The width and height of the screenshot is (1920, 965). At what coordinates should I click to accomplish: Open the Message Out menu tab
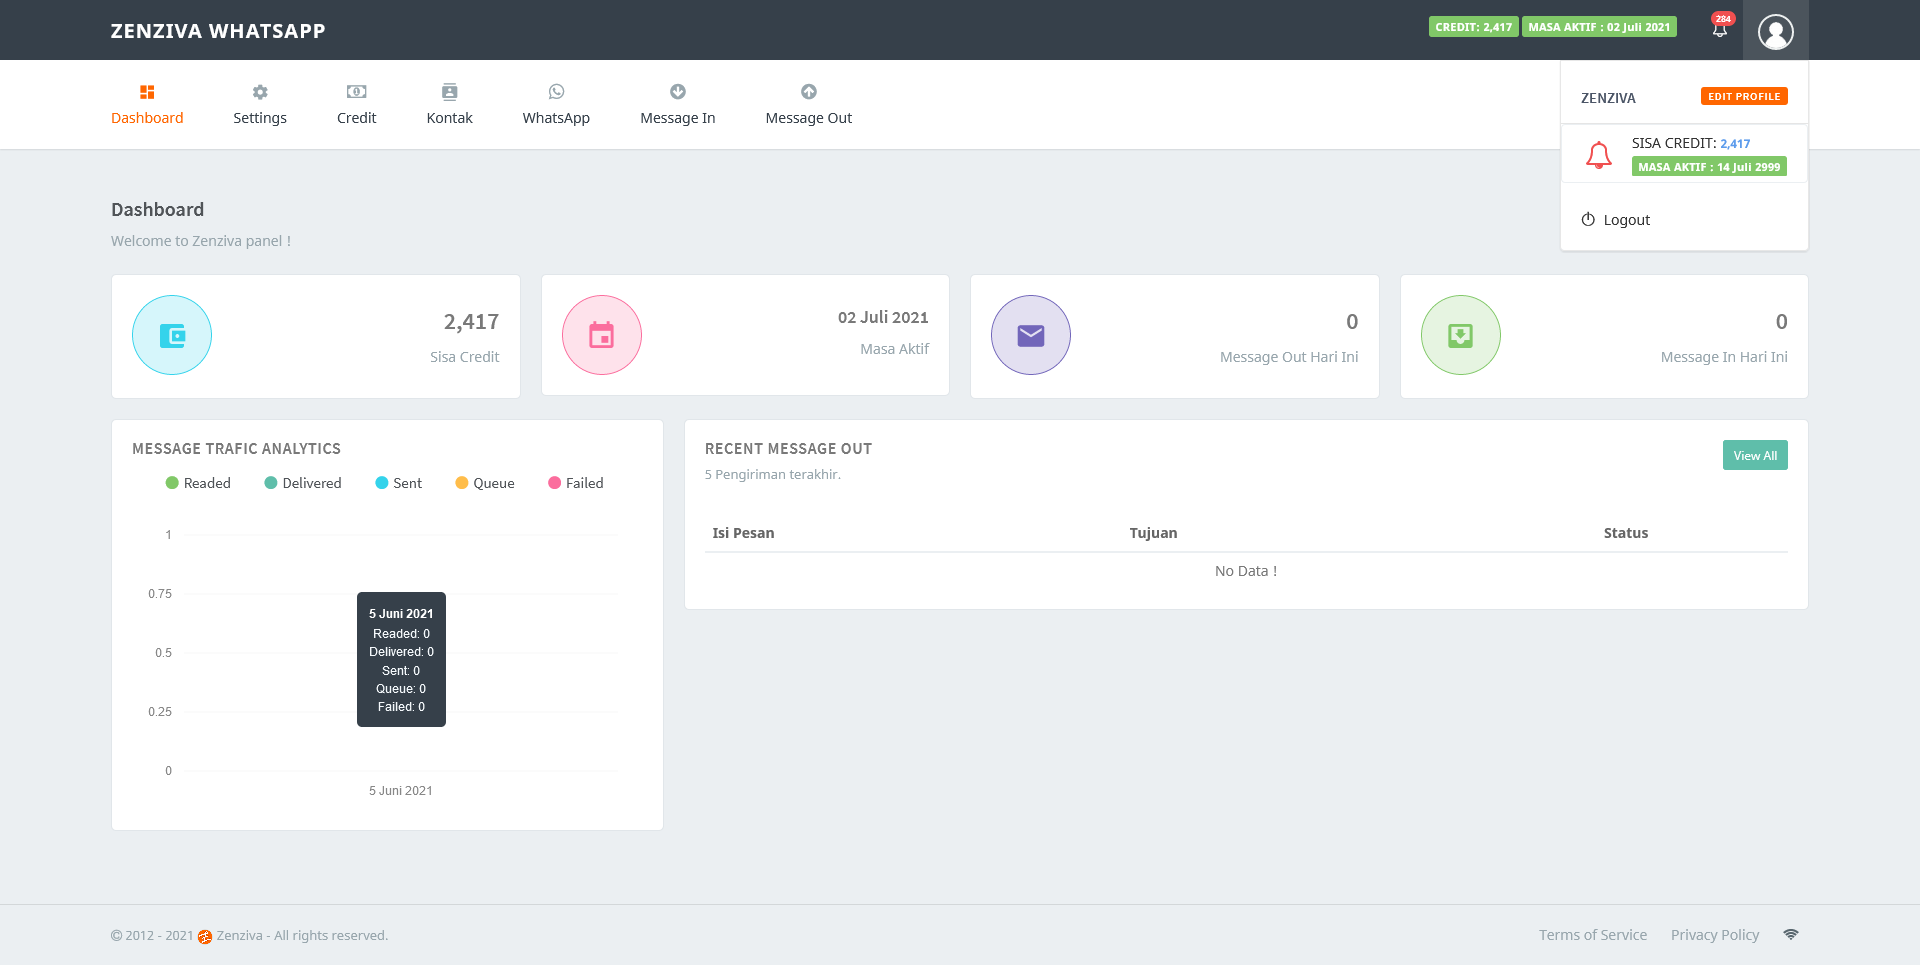pos(809,105)
